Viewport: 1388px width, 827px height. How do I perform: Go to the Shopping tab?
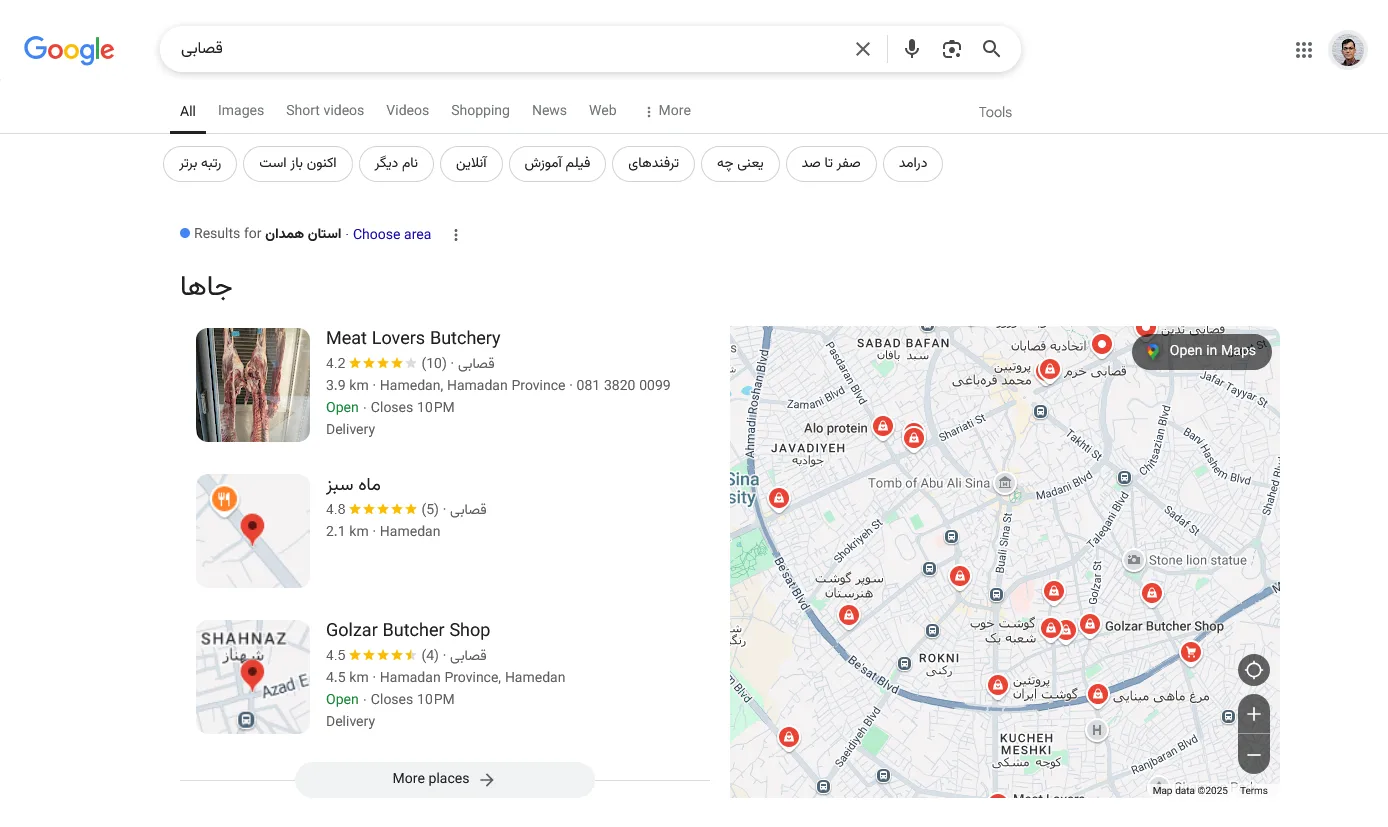pos(480,111)
